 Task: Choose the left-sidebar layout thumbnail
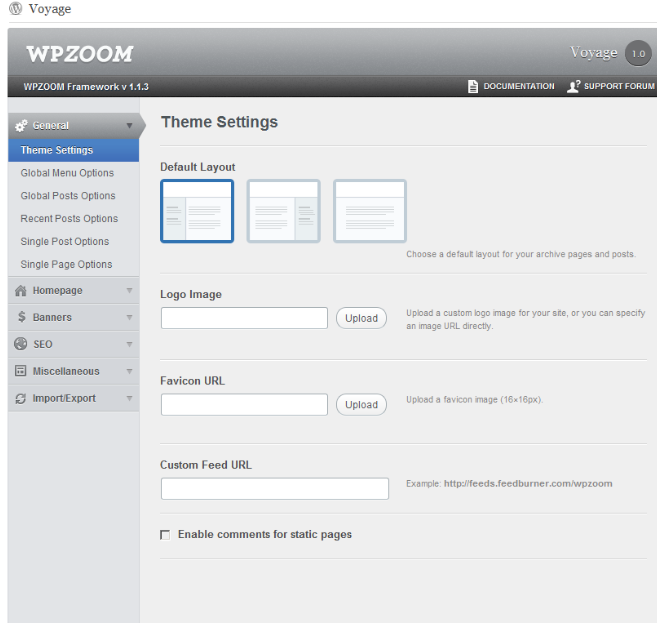[197, 211]
